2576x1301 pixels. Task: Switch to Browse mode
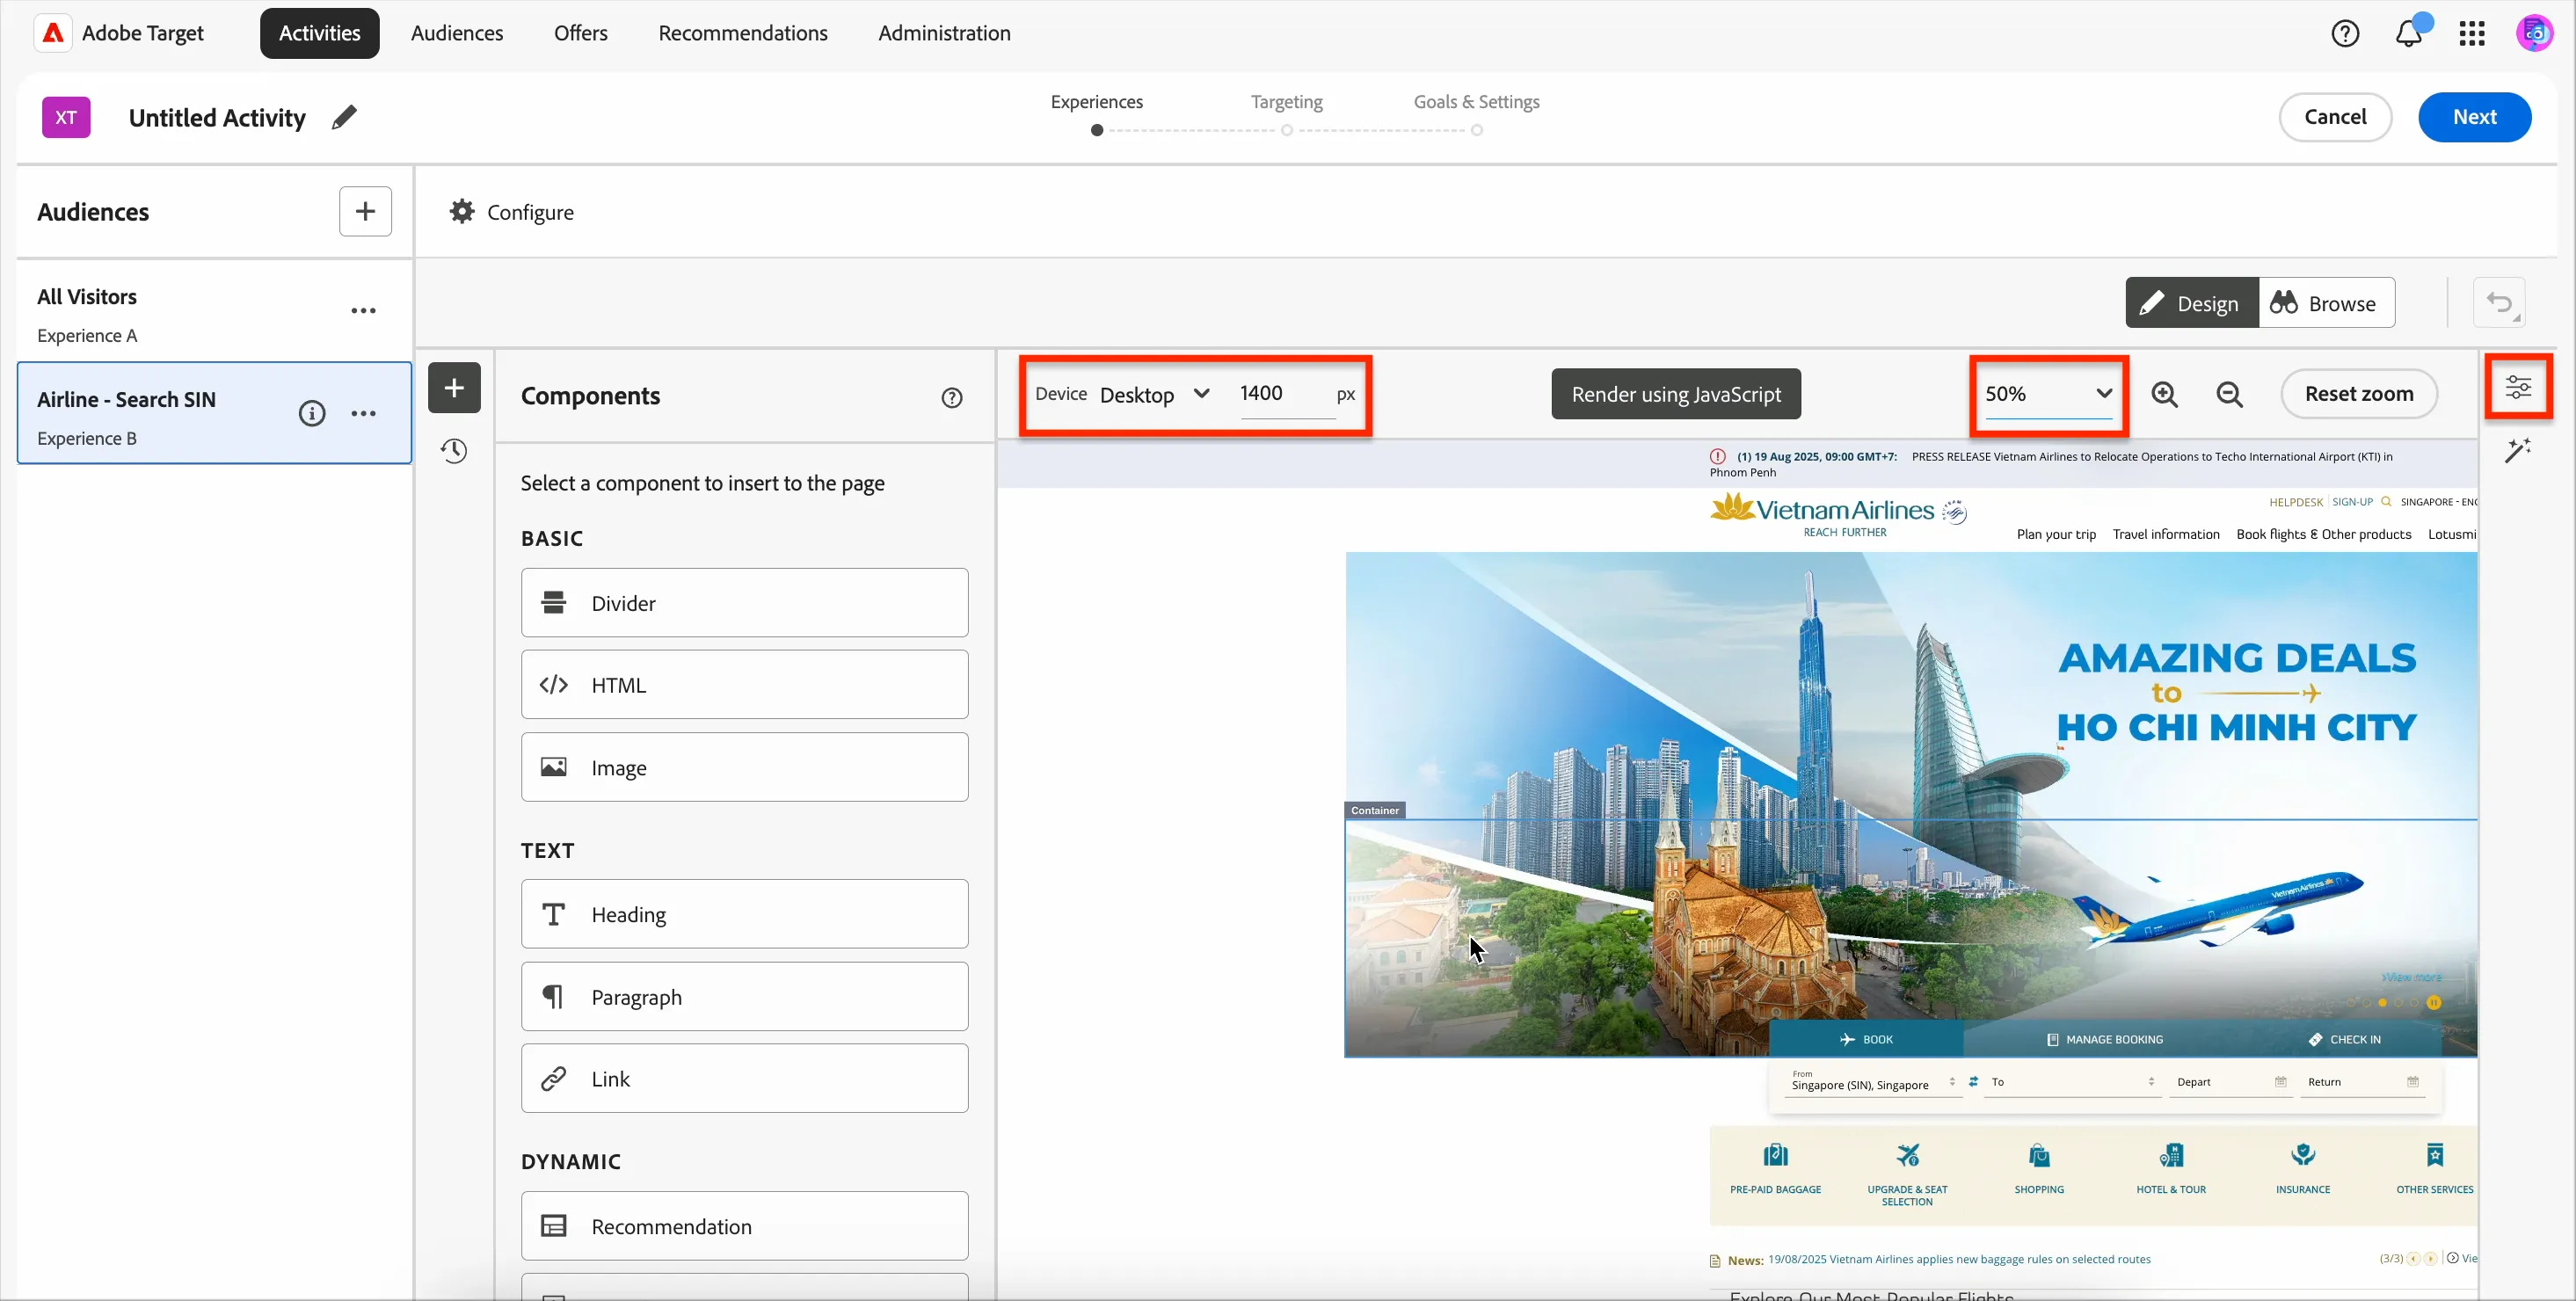pyautogui.click(x=2327, y=303)
